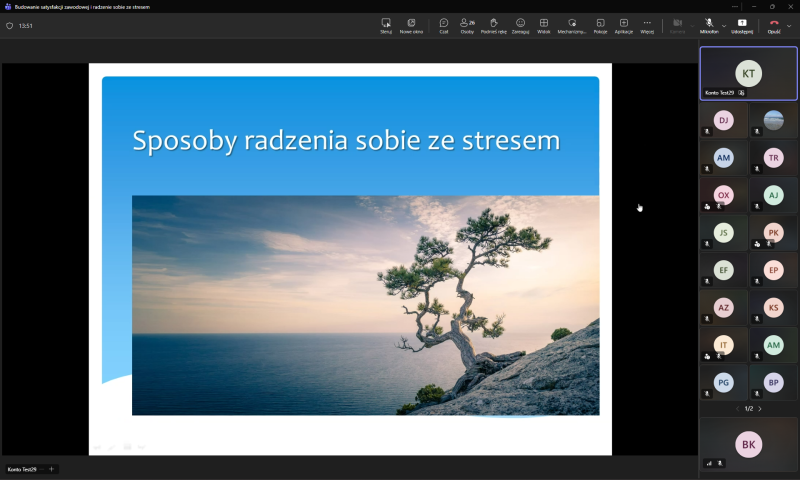Viewport: 800px width, 480px height.
Task: Toggle the Kamera on or off
Action: [x=677, y=25]
